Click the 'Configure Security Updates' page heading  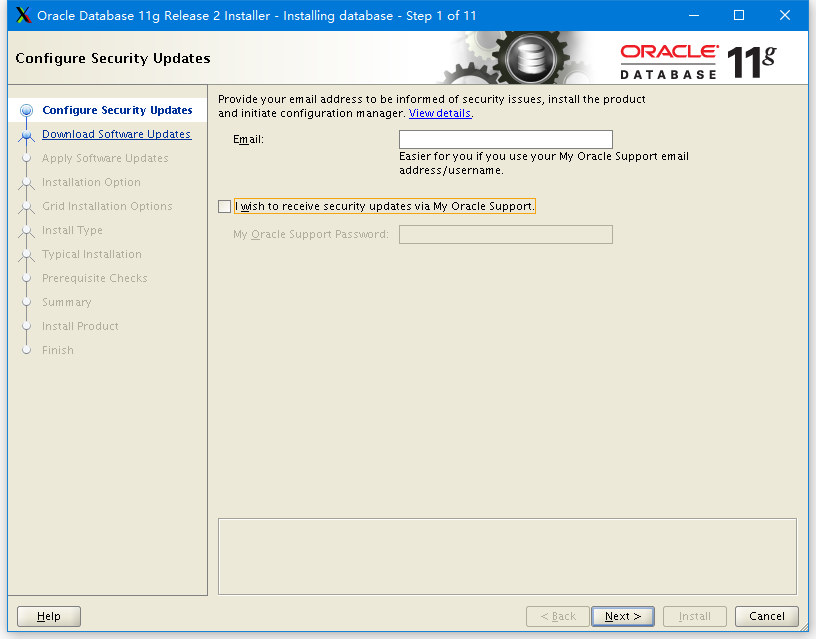(x=113, y=58)
